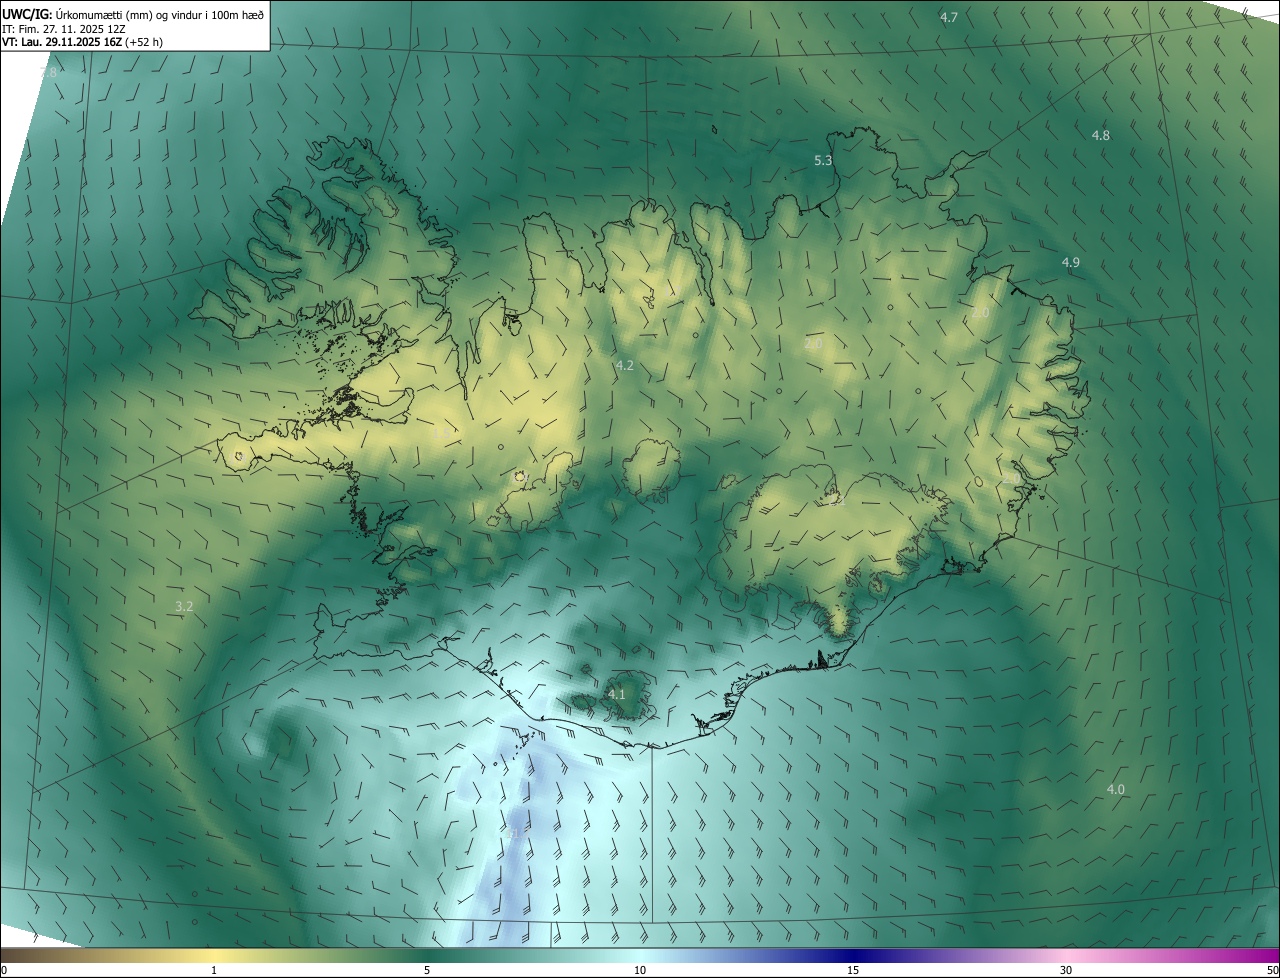Click the 4.0 value label
The image size is (1280, 978).
tap(1115, 789)
